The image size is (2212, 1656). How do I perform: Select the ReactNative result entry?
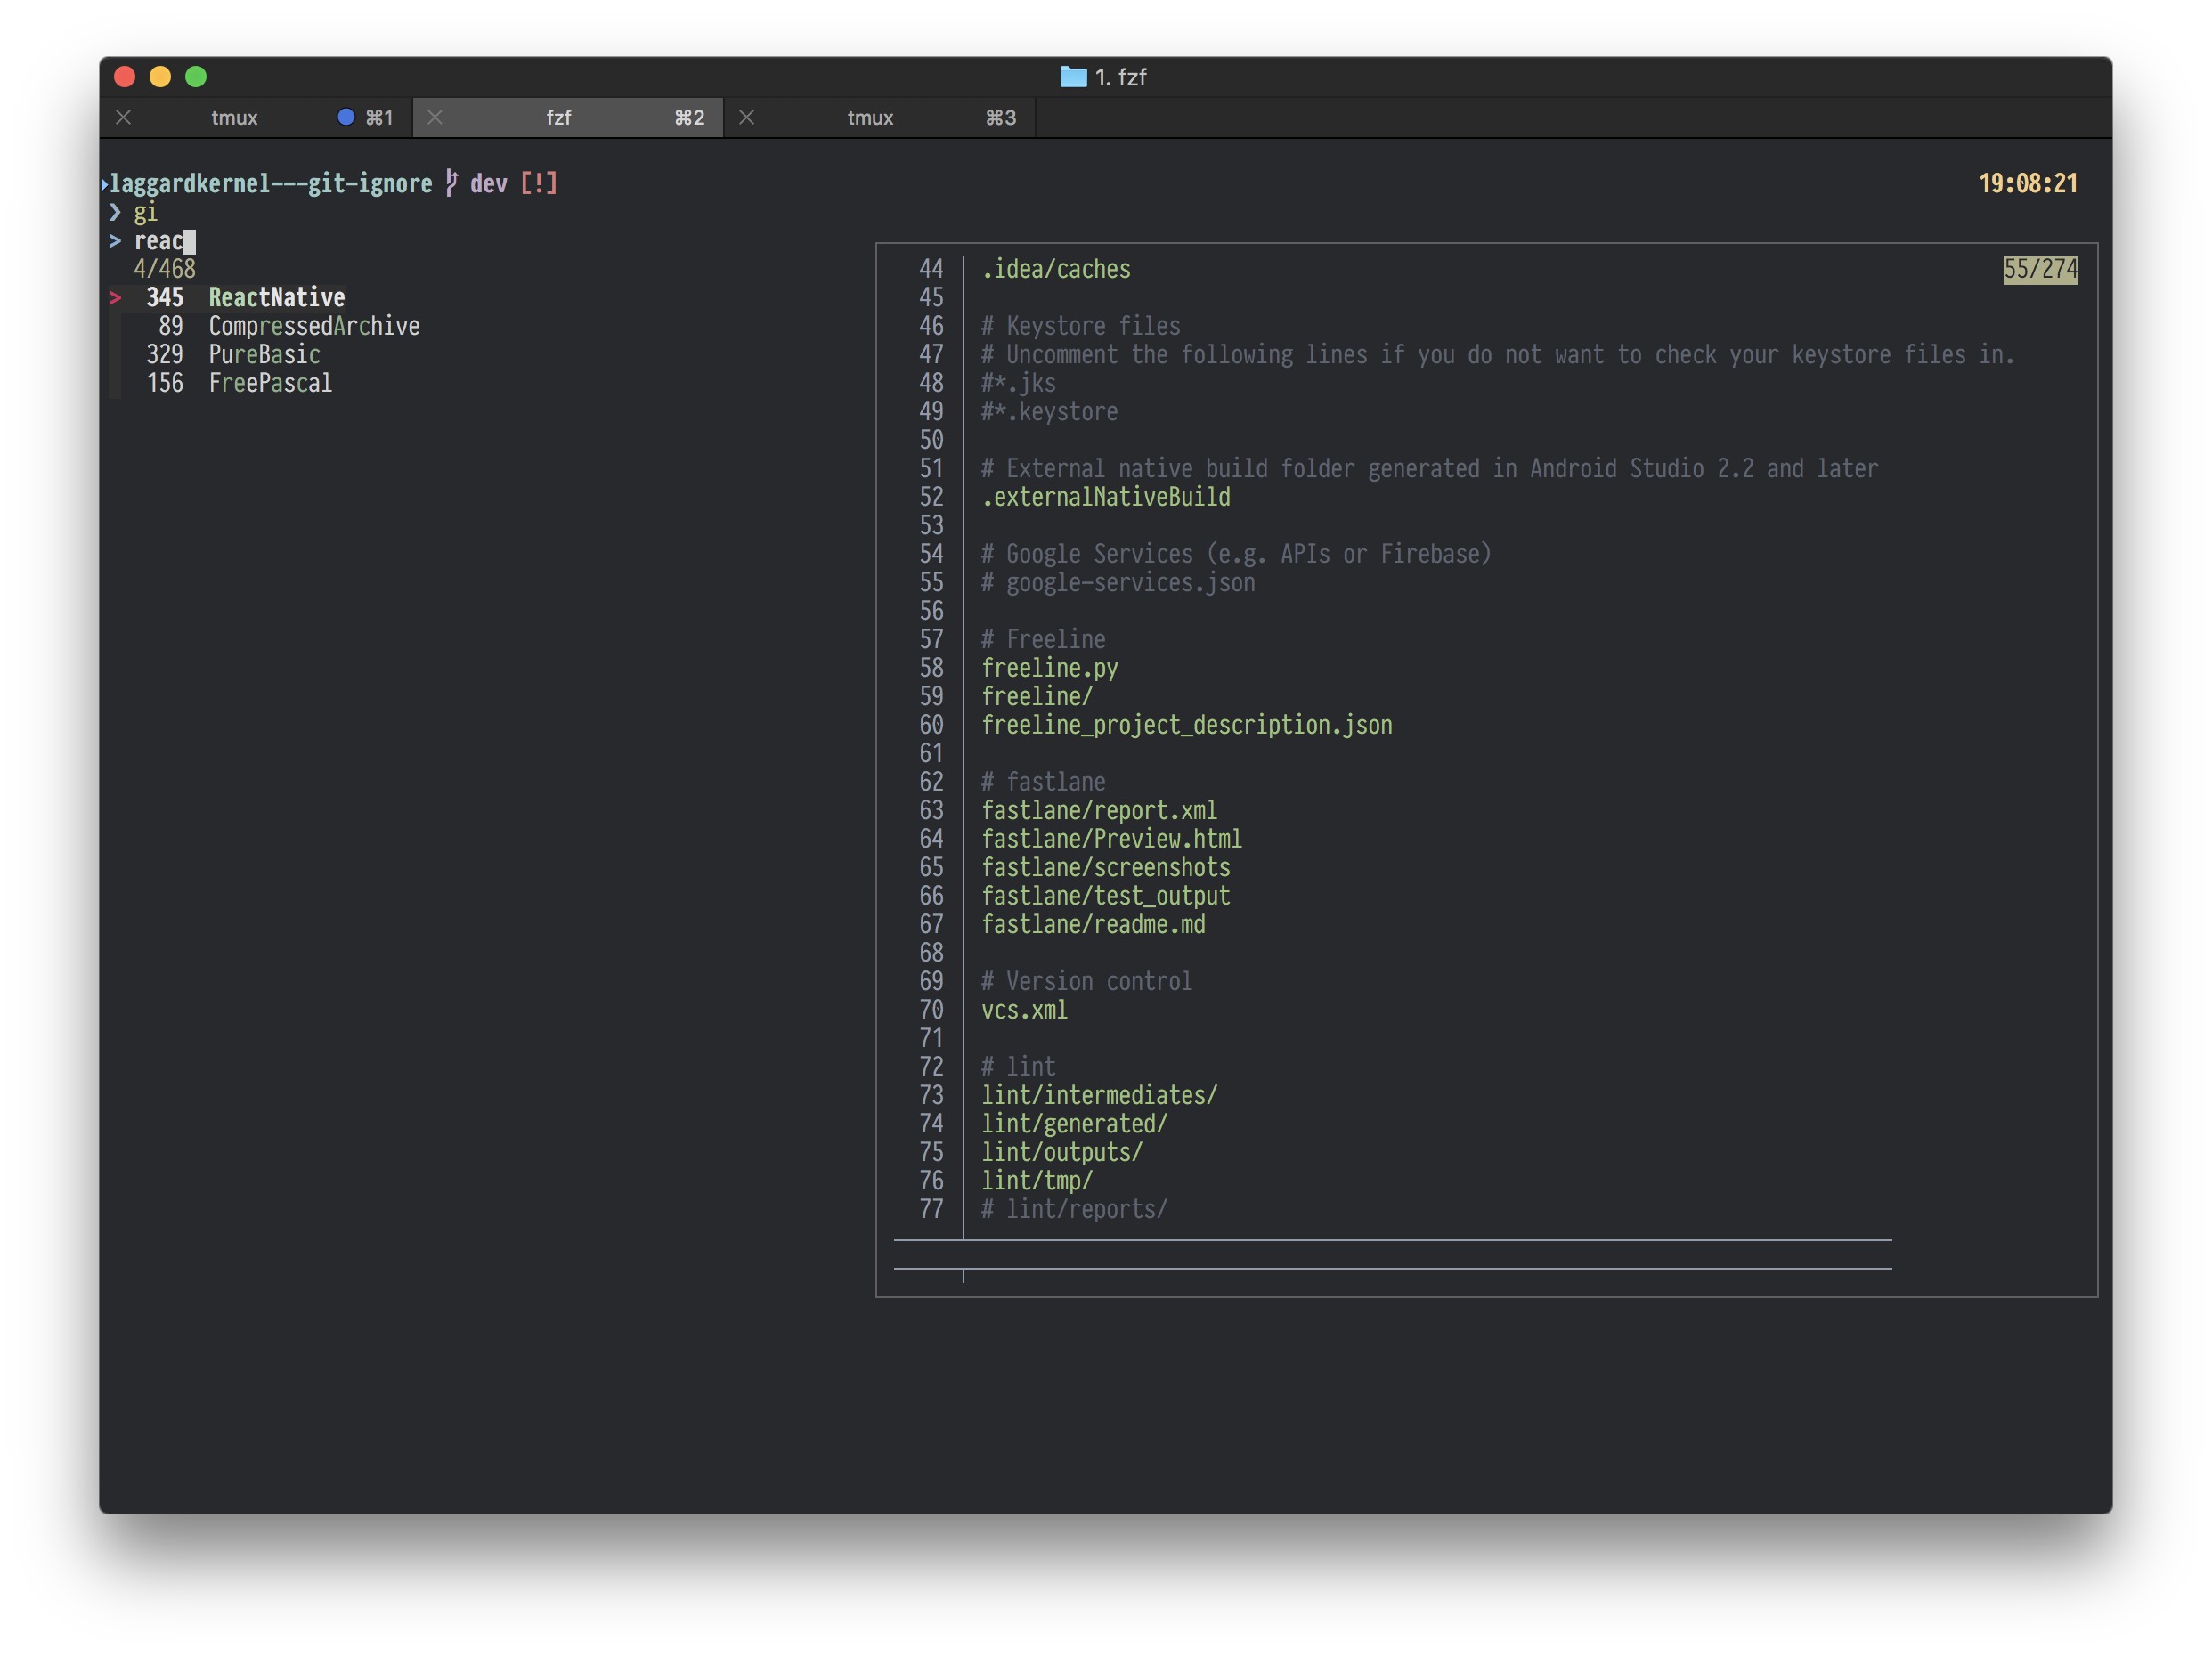point(276,297)
